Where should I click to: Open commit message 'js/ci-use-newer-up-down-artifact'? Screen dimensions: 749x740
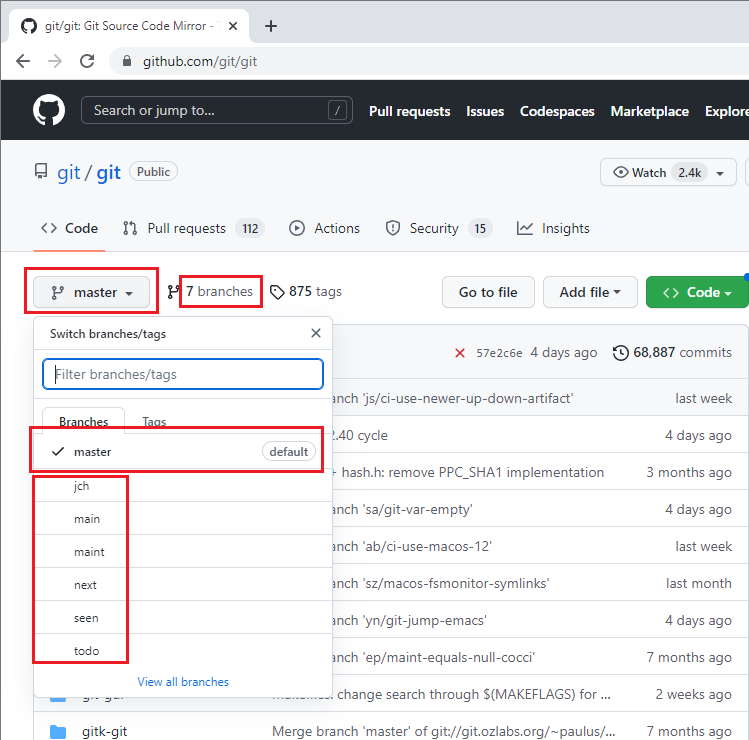[x=452, y=398]
